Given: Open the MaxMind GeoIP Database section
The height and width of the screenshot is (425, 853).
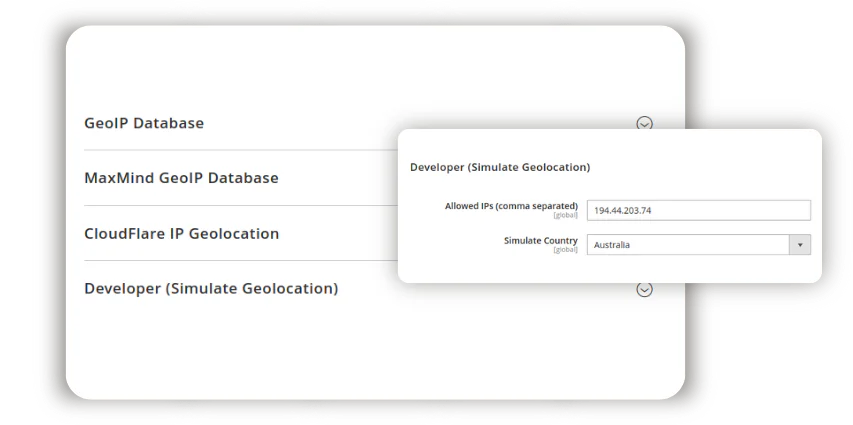Looking at the screenshot, I should coord(181,178).
